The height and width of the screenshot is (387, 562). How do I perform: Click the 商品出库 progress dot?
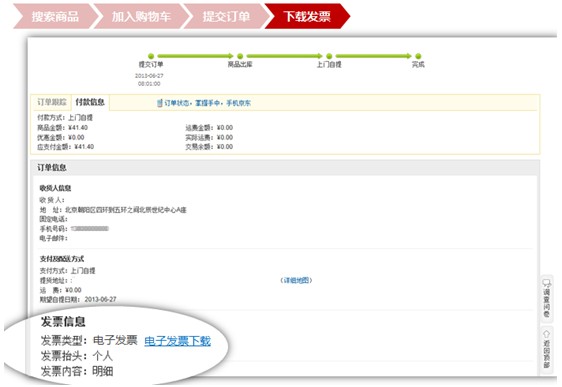[240, 56]
